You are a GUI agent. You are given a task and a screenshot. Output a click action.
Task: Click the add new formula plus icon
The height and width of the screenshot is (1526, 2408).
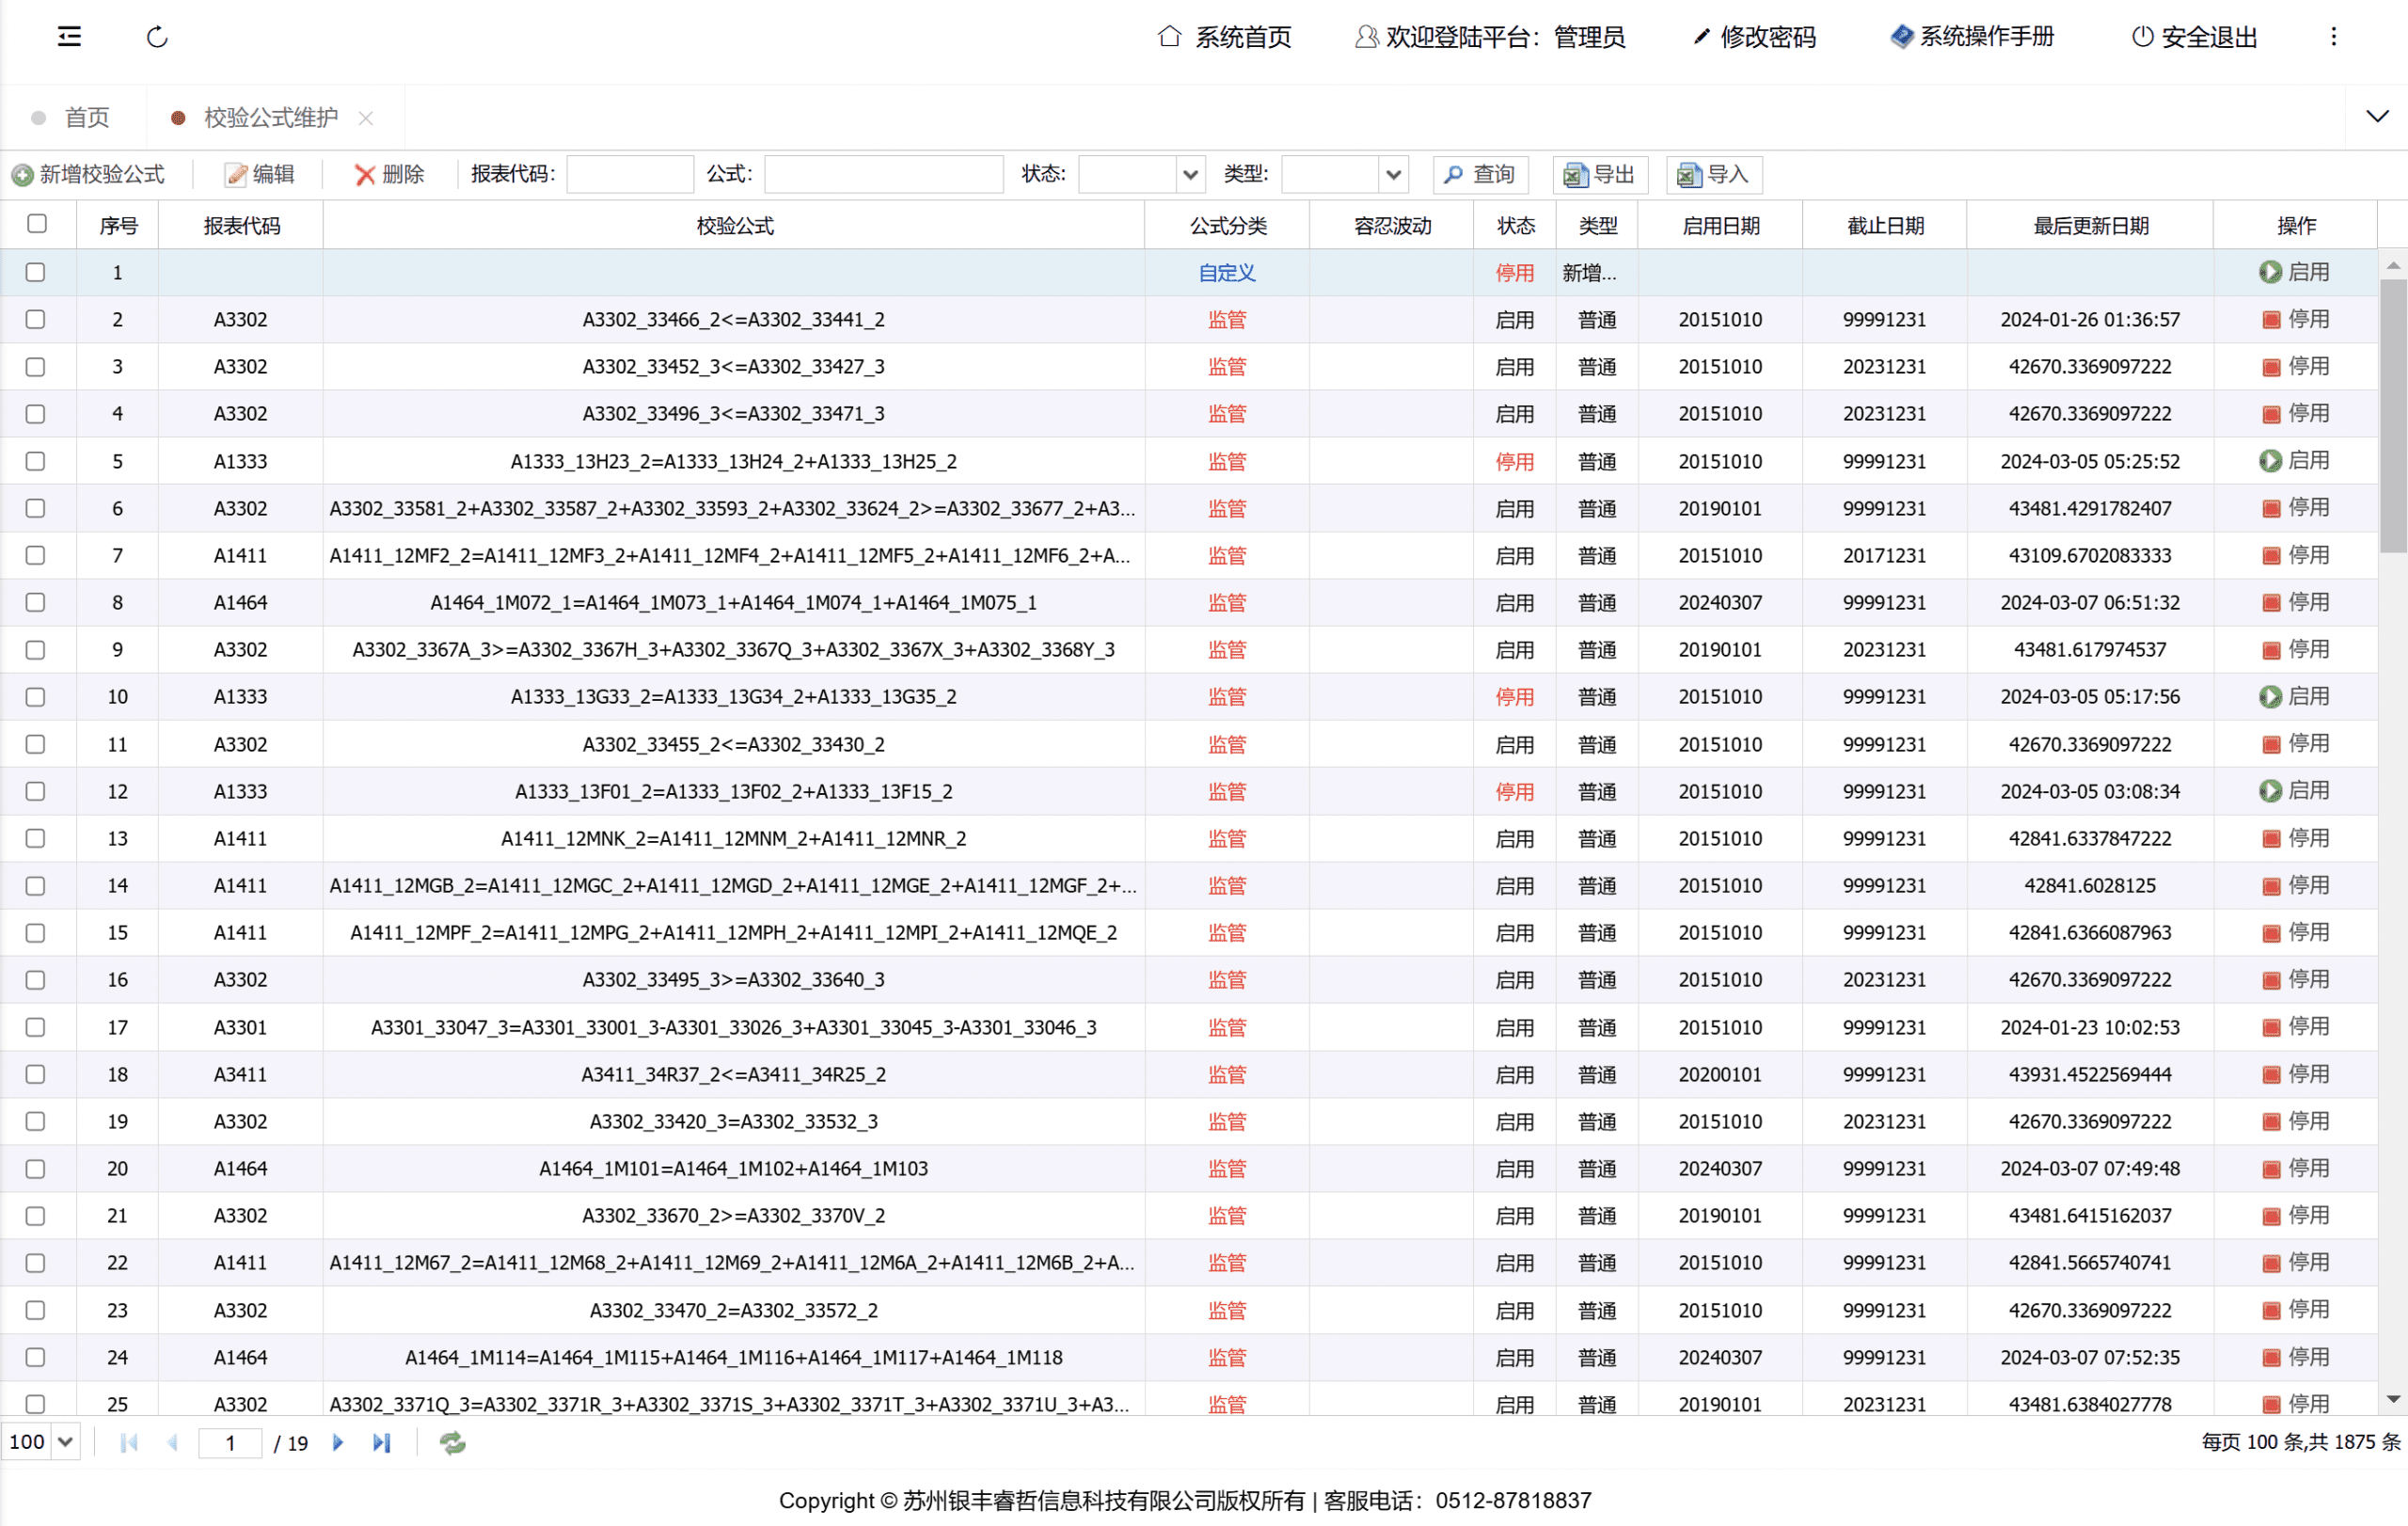tap(22, 175)
